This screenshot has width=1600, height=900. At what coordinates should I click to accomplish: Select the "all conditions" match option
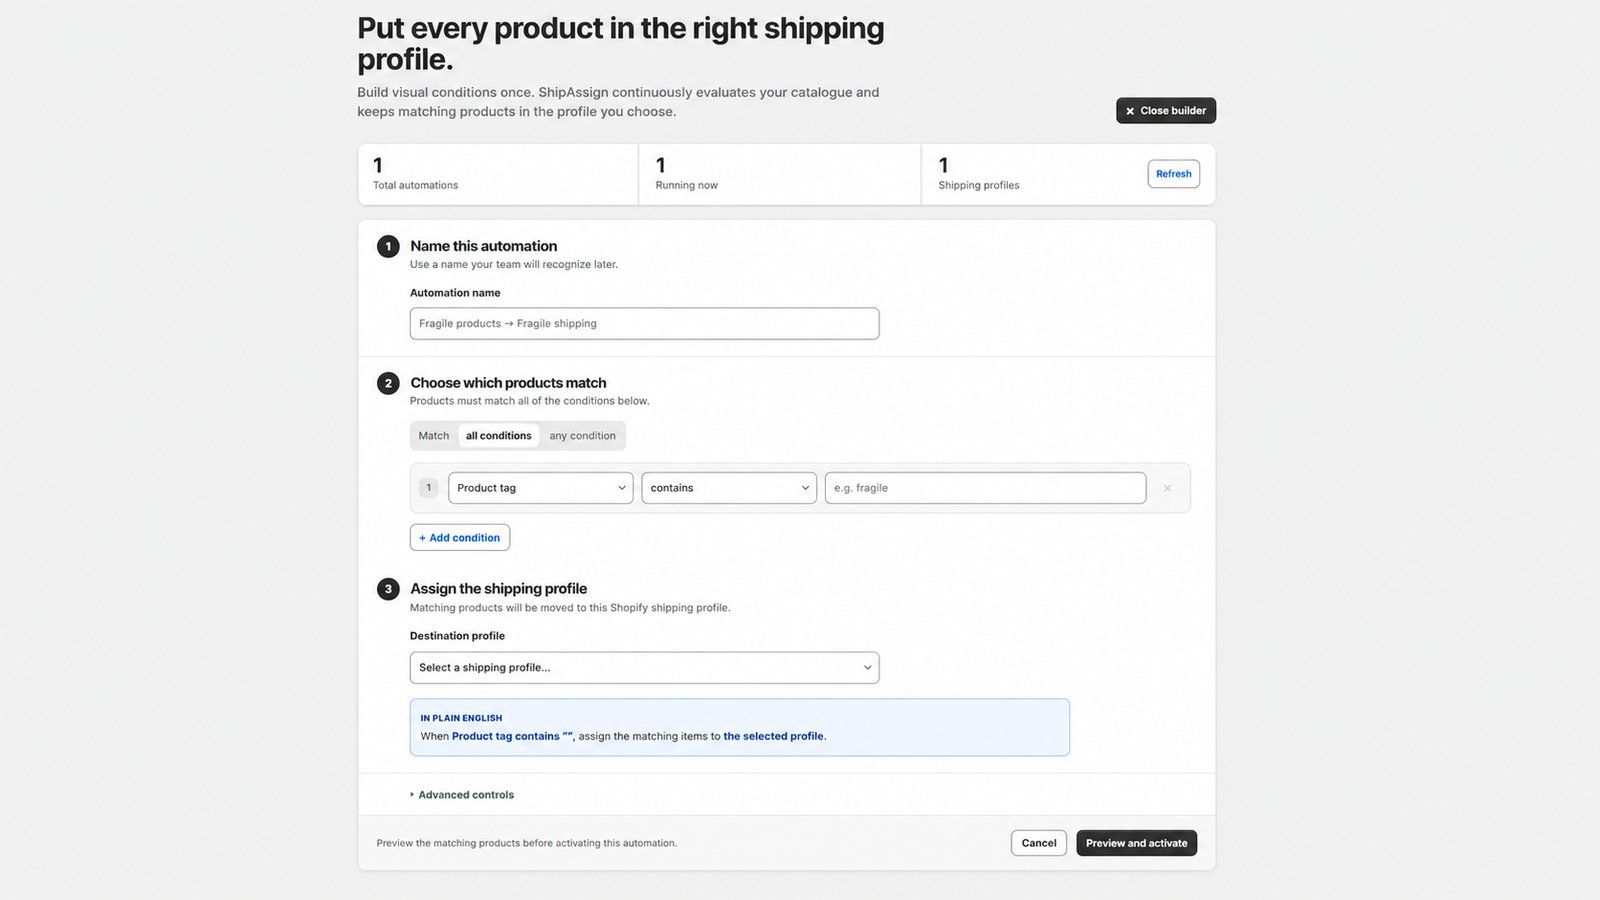499,436
